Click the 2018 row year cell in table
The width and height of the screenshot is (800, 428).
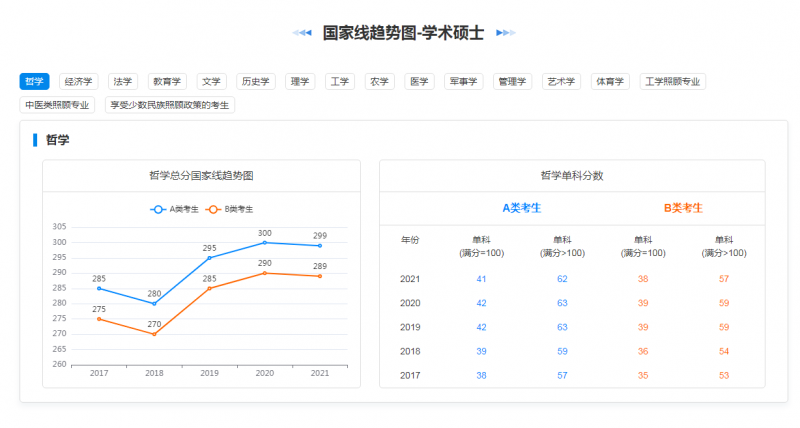click(410, 351)
